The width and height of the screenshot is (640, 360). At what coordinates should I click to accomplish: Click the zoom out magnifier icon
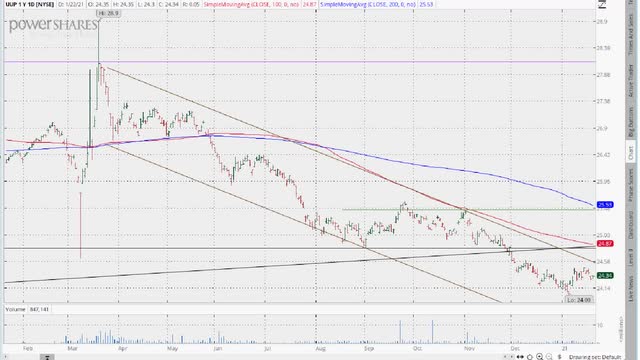click(x=549, y=357)
